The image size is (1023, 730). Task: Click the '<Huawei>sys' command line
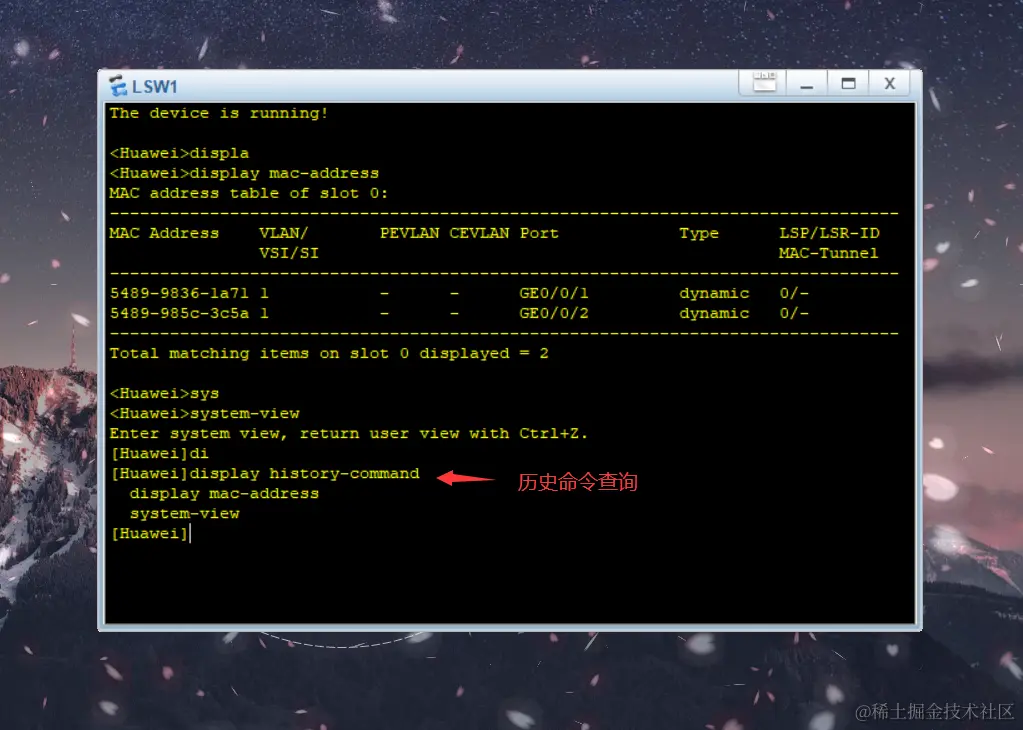(x=164, y=393)
